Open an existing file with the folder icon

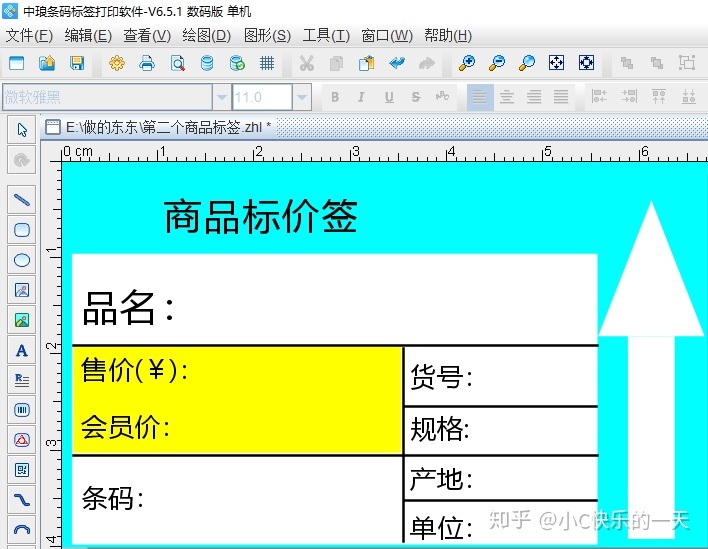[47, 63]
